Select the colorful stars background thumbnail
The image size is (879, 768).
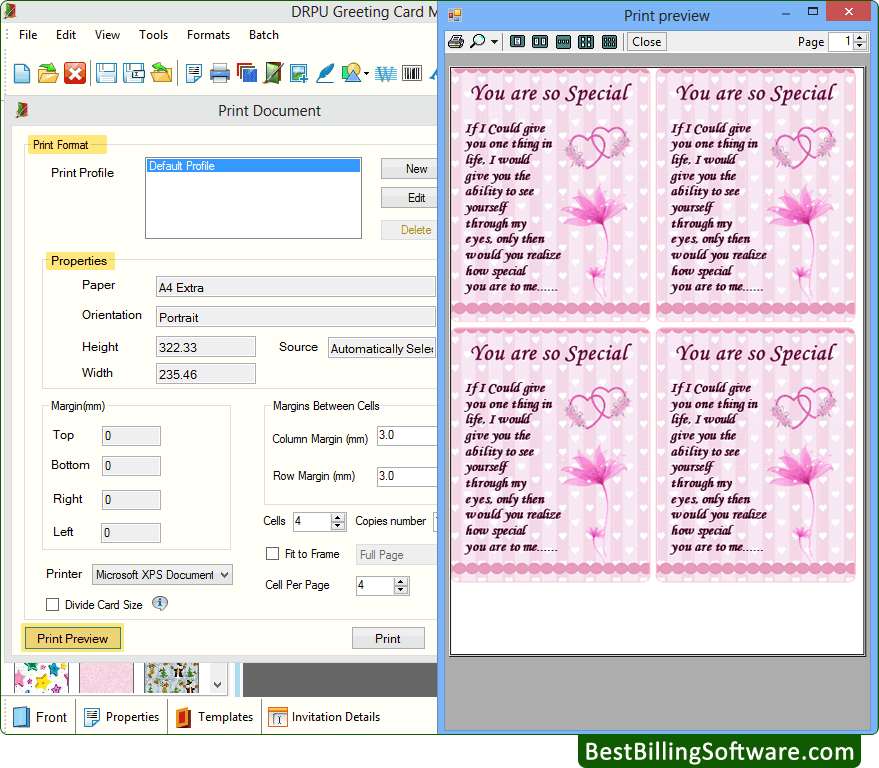pos(41,678)
